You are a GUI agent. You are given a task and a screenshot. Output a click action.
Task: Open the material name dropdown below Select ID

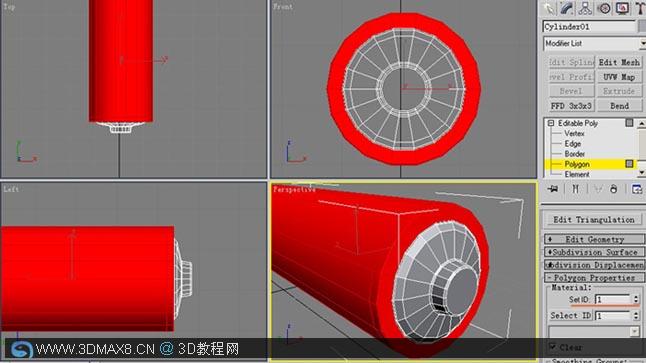[x=594, y=331]
